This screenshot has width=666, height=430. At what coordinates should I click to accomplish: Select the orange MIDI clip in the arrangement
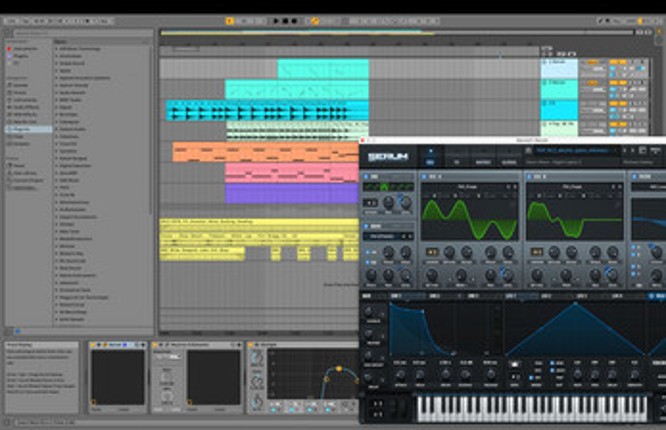point(265,152)
